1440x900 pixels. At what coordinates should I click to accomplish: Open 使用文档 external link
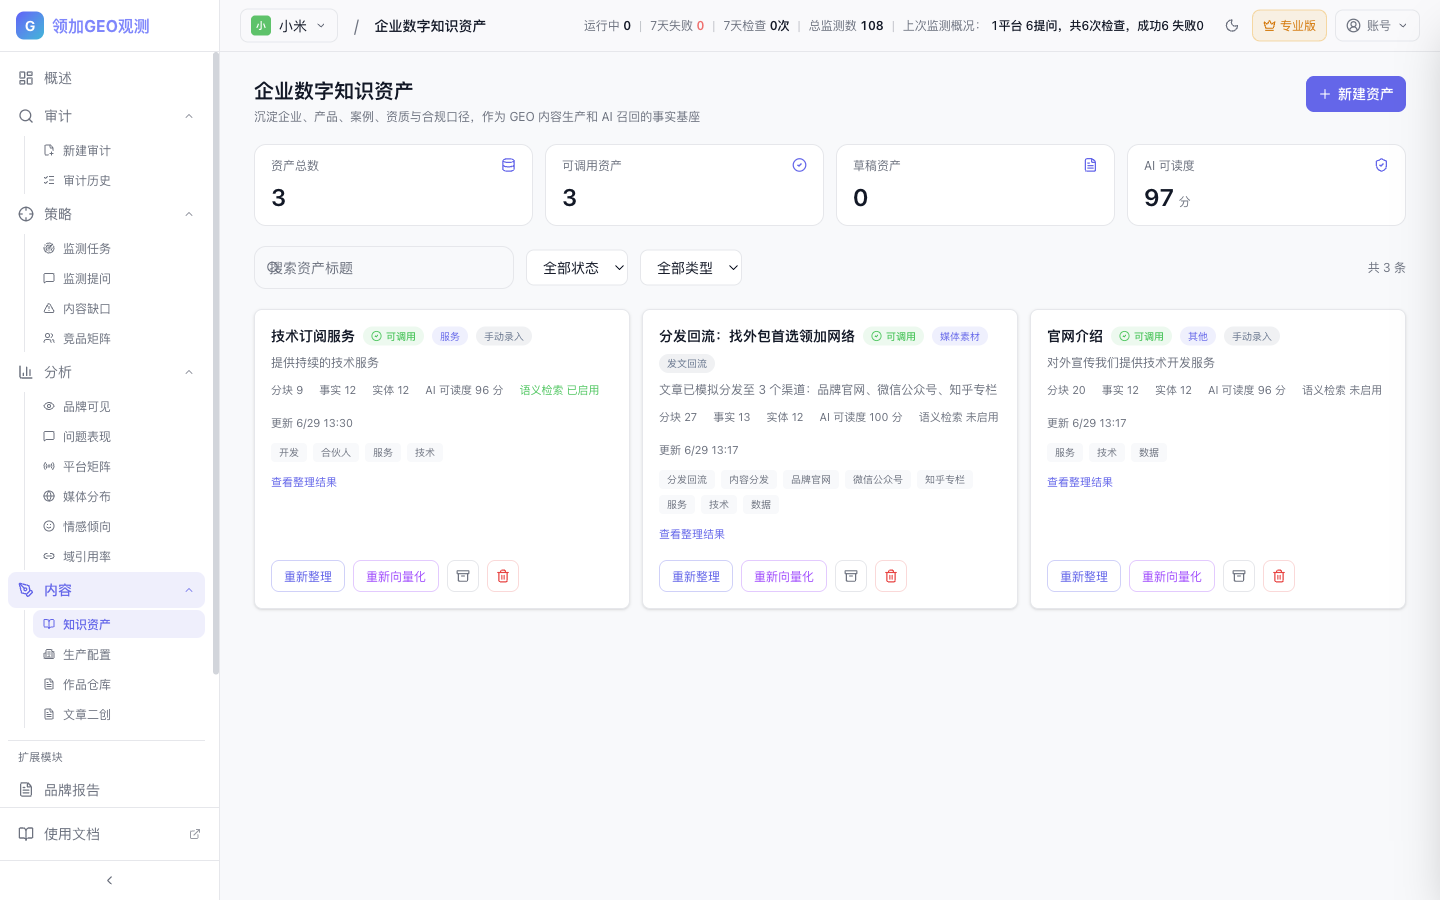coord(109,834)
